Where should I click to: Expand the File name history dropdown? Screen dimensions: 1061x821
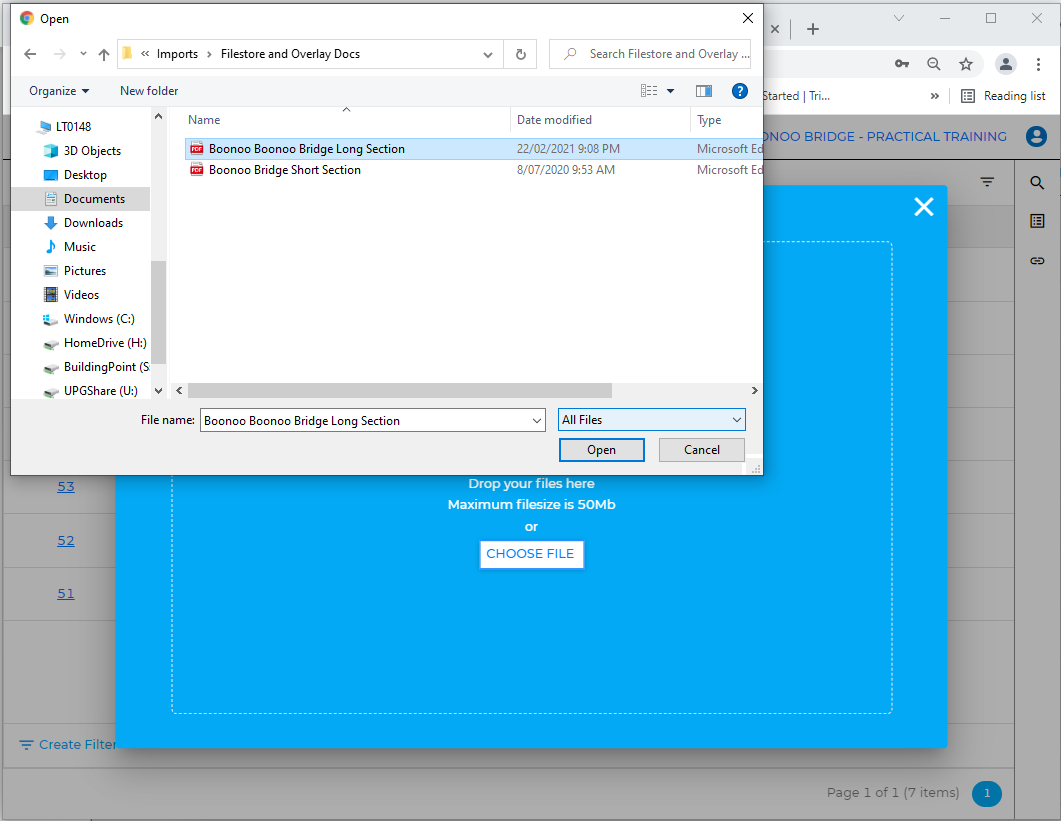point(537,421)
